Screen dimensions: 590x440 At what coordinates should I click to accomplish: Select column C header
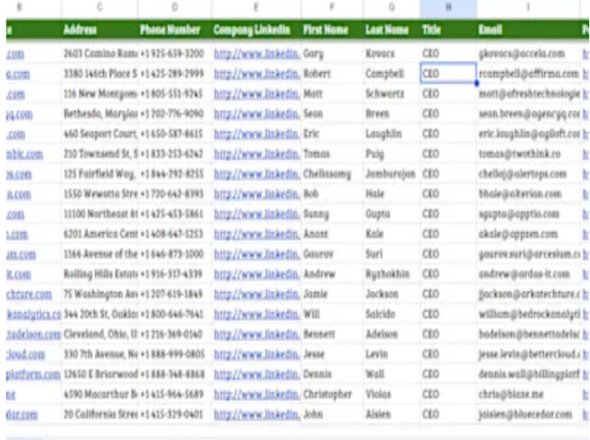pos(99,8)
